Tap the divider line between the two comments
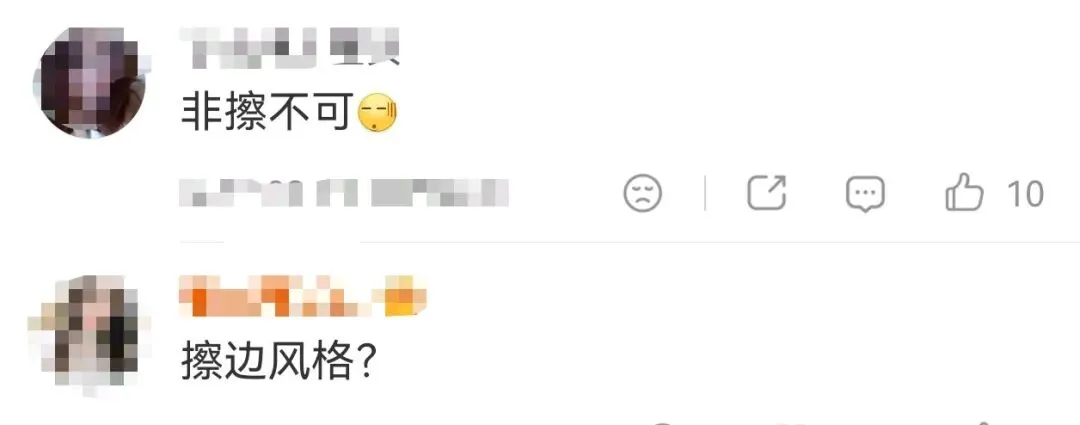 coord(630,242)
